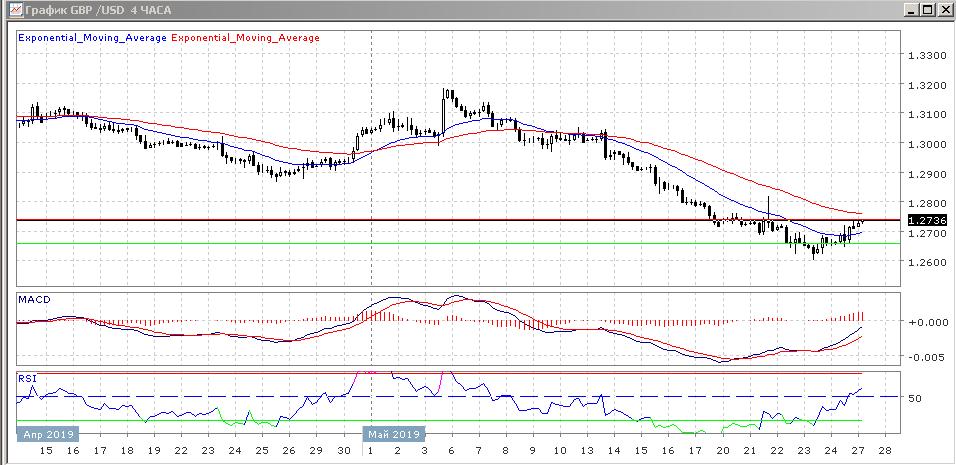Maximize the GBP/USD chart window

tap(925, 10)
